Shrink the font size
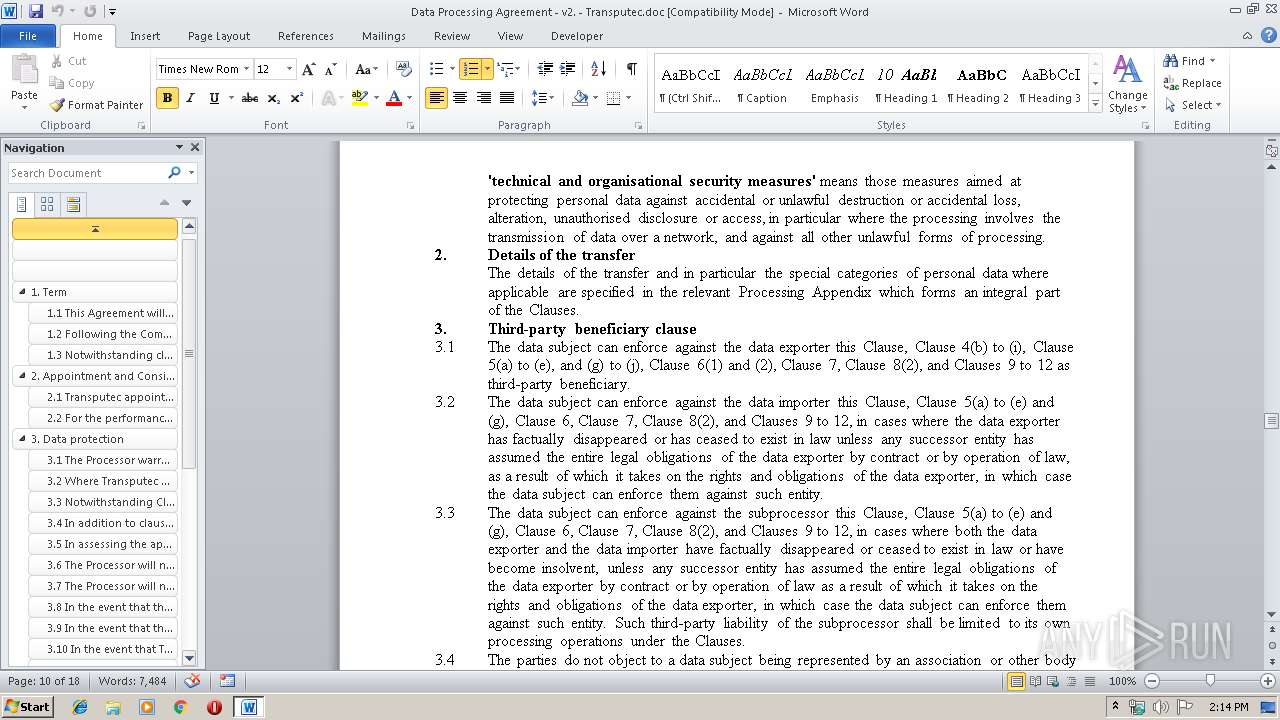Screen dimensions: 1280x720 point(331,69)
